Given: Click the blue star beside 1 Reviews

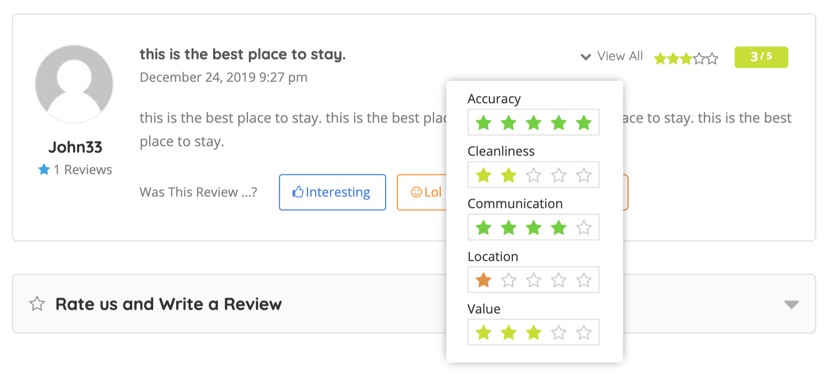Looking at the screenshot, I should click(44, 169).
